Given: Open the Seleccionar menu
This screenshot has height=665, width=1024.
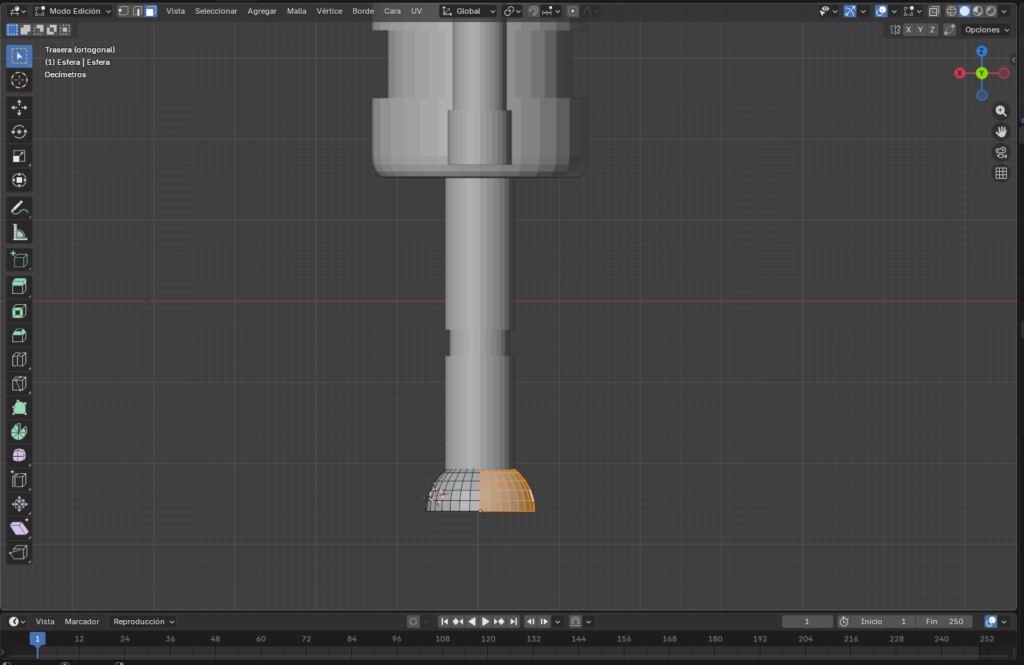Looking at the screenshot, I should tap(216, 11).
